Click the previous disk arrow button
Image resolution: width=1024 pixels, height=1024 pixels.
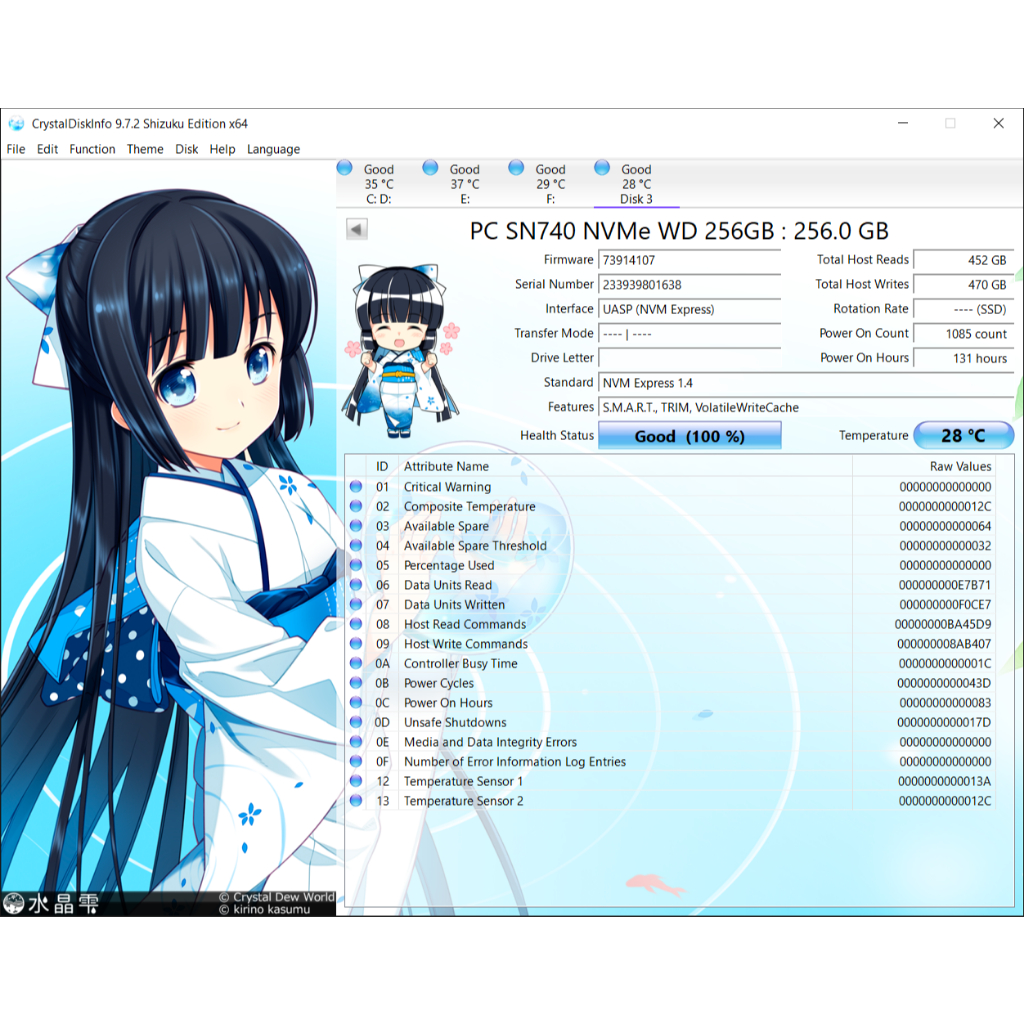tap(357, 230)
